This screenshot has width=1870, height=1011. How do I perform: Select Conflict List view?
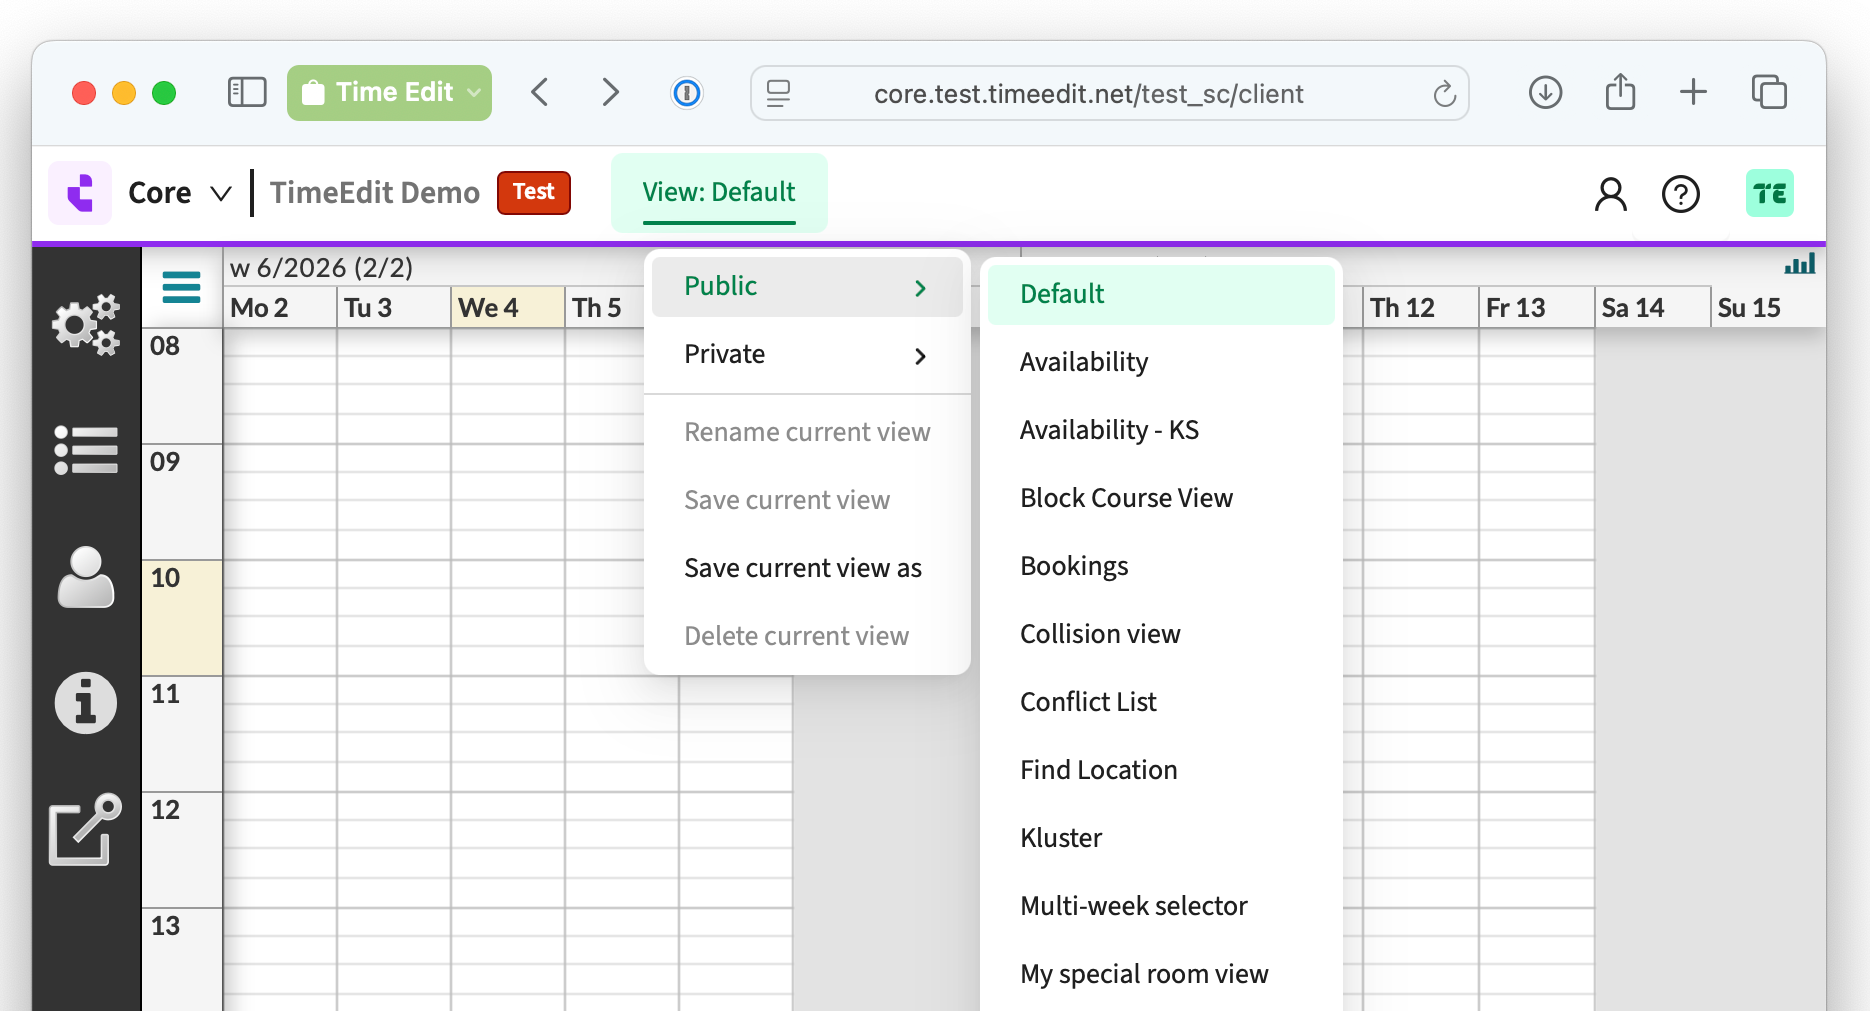(1088, 702)
